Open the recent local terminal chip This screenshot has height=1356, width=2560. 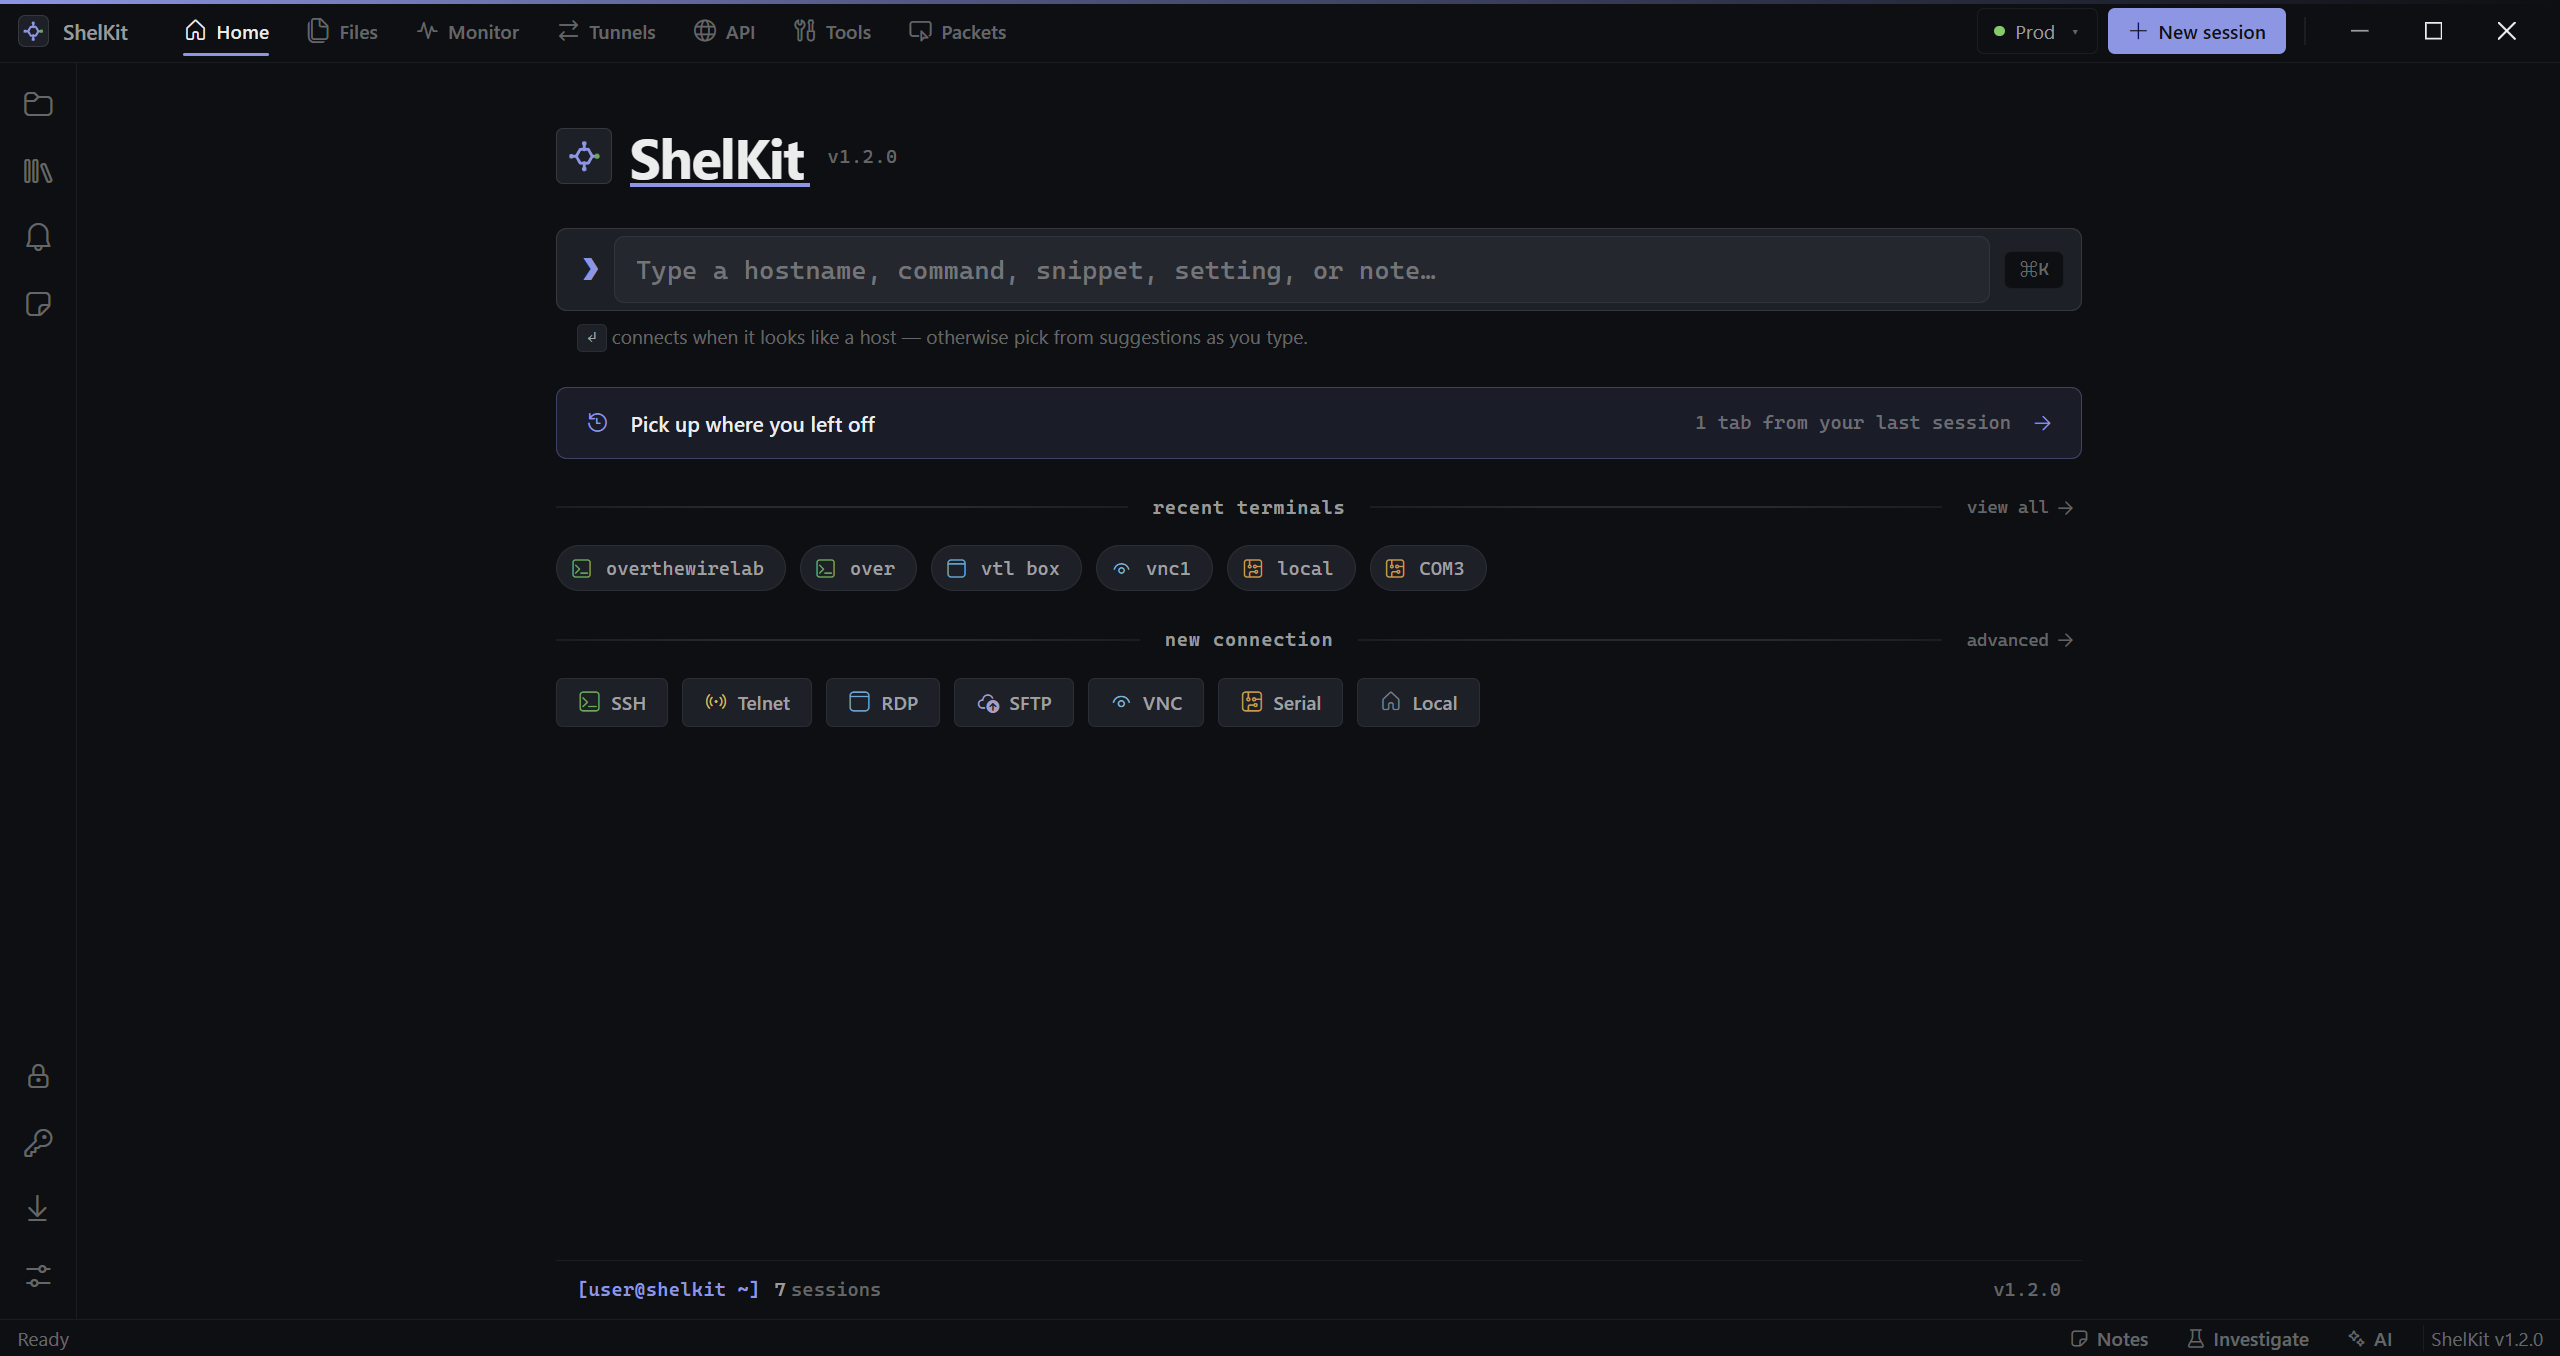1290,568
